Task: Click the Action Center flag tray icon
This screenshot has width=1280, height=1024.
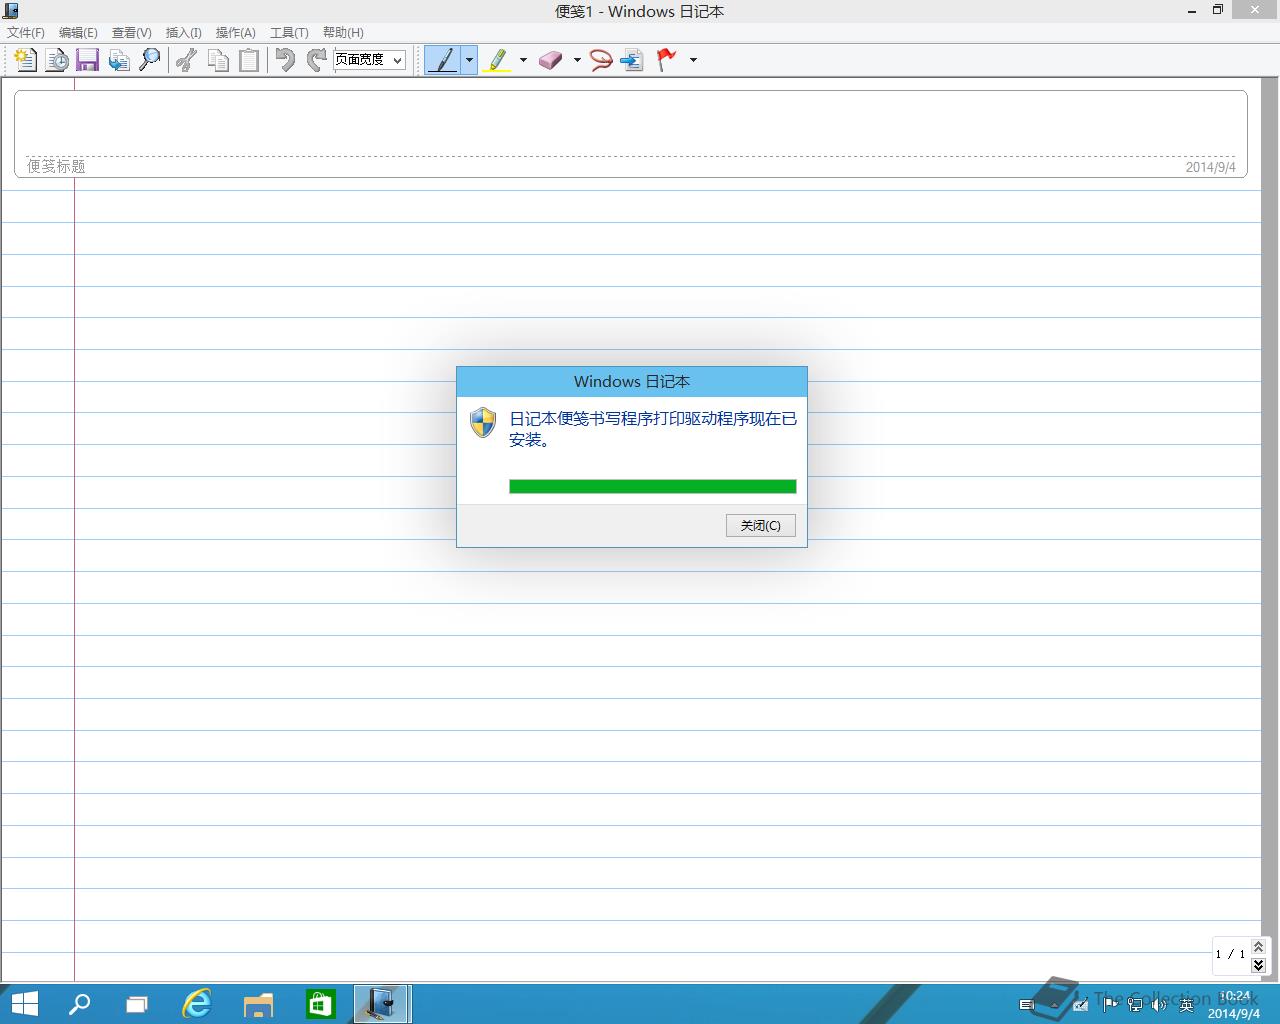Action: click(1110, 1004)
